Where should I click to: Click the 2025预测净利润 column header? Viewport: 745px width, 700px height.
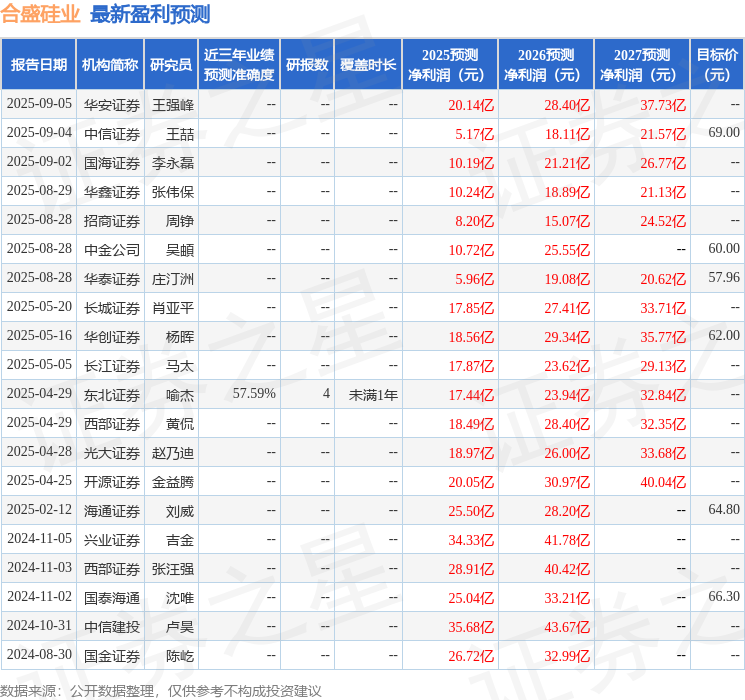tap(450, 65)
